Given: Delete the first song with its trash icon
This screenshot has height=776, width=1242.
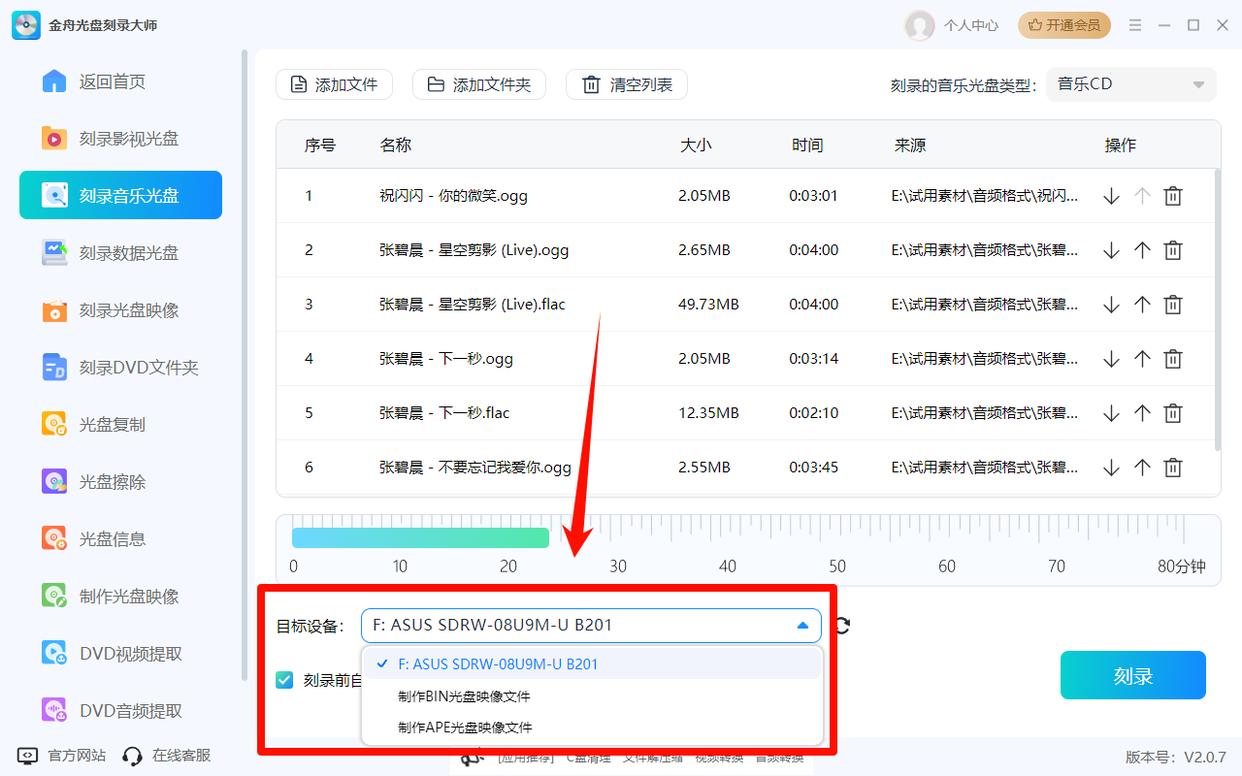Looking at the screenshot, I should click(x=1172, y=195).
